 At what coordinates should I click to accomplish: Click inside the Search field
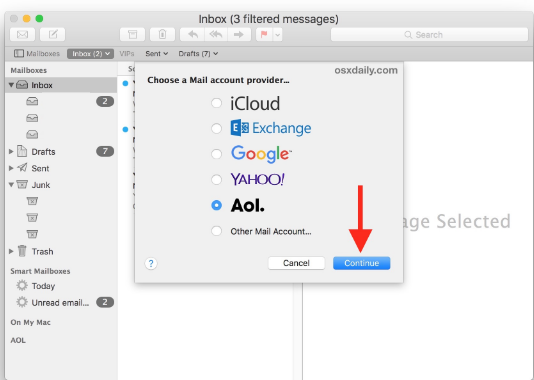click(x=429, y=34)
